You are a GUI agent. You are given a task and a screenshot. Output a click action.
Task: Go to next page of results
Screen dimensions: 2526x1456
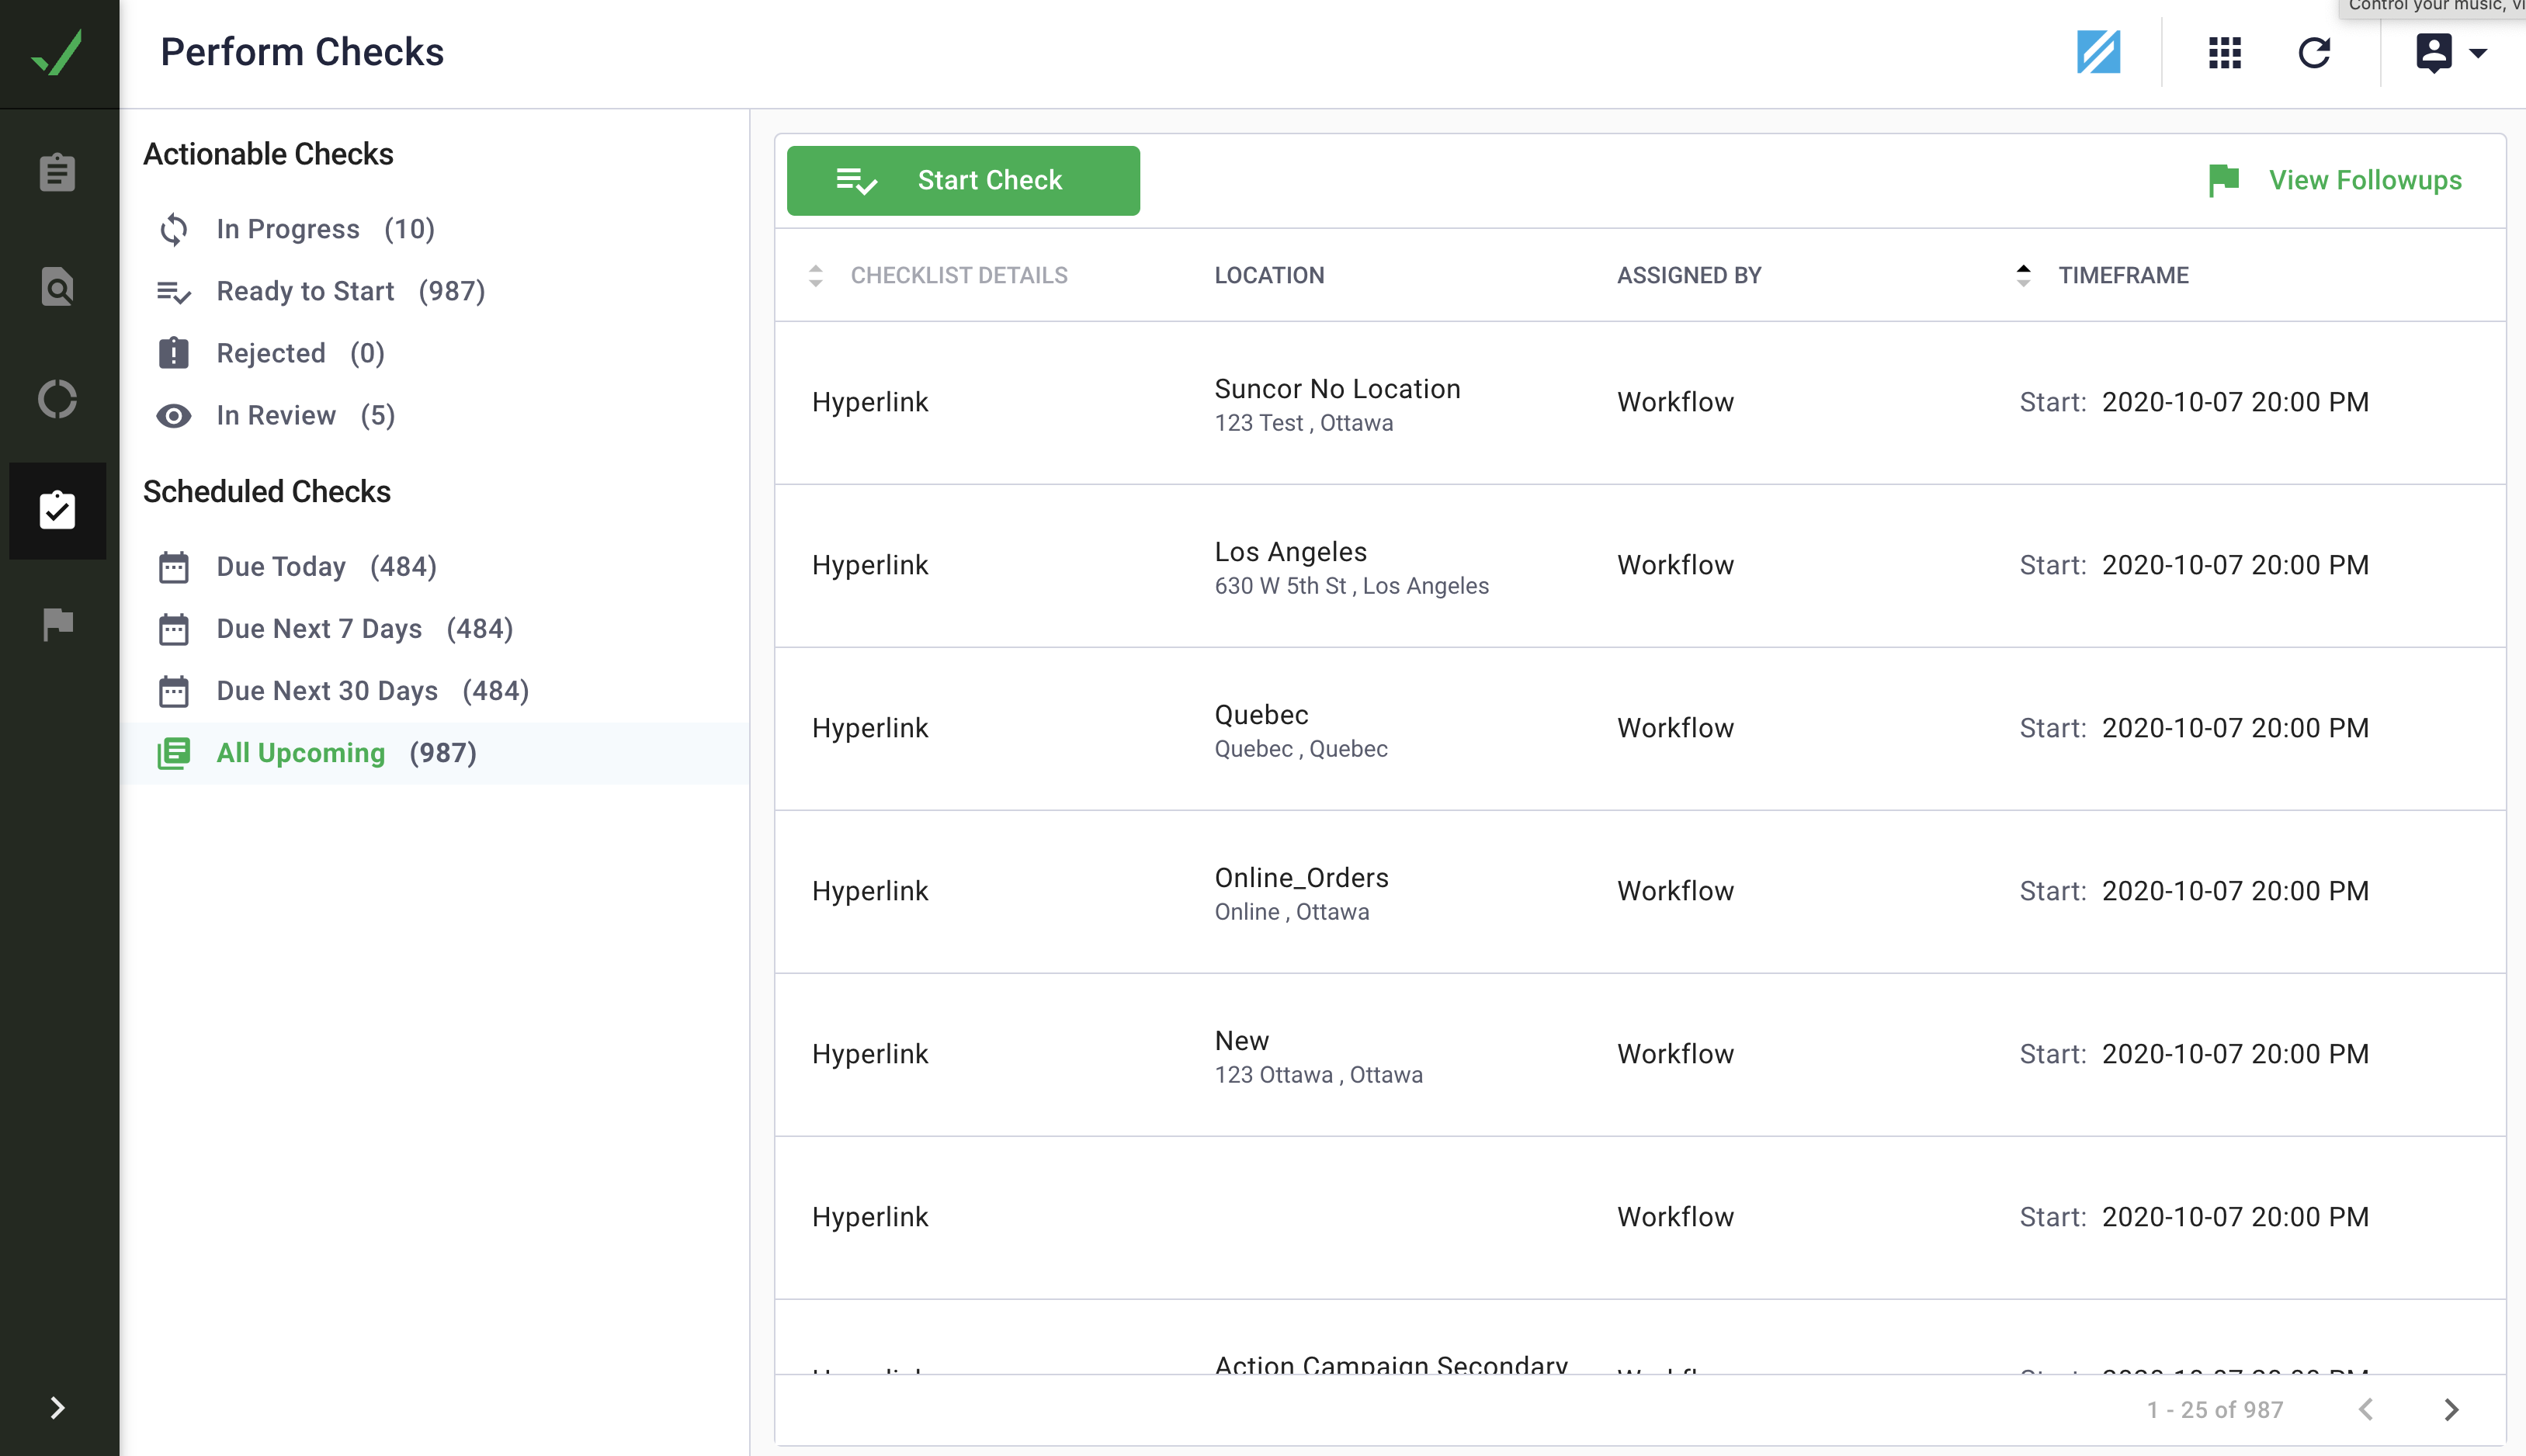click(x=2451, y=1409)
